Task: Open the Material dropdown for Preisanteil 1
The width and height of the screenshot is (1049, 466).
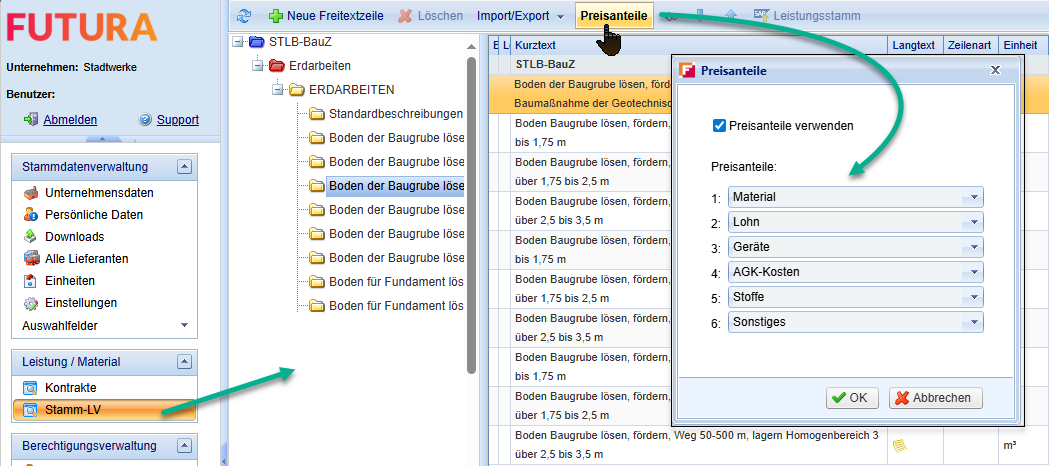Action: pos(972,198)
